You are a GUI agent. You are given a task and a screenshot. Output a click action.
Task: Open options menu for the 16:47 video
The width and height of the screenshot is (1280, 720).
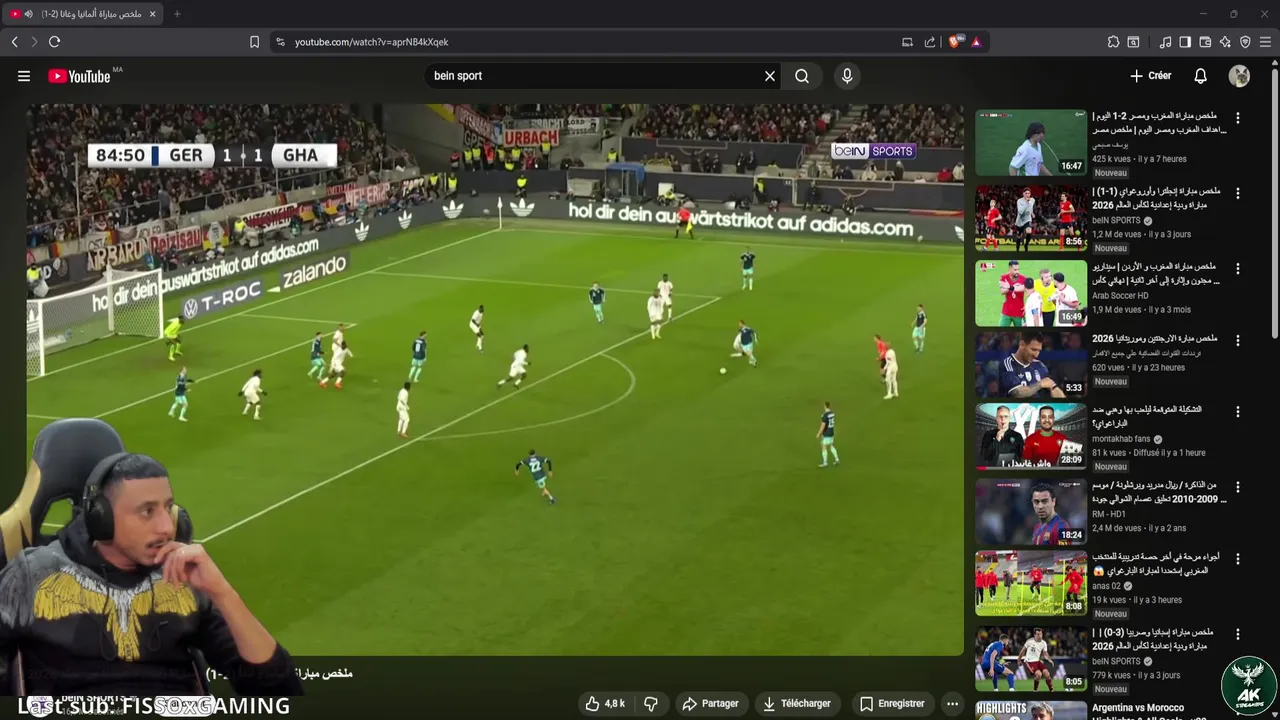pyautogui.click(x=1238, y=118)
